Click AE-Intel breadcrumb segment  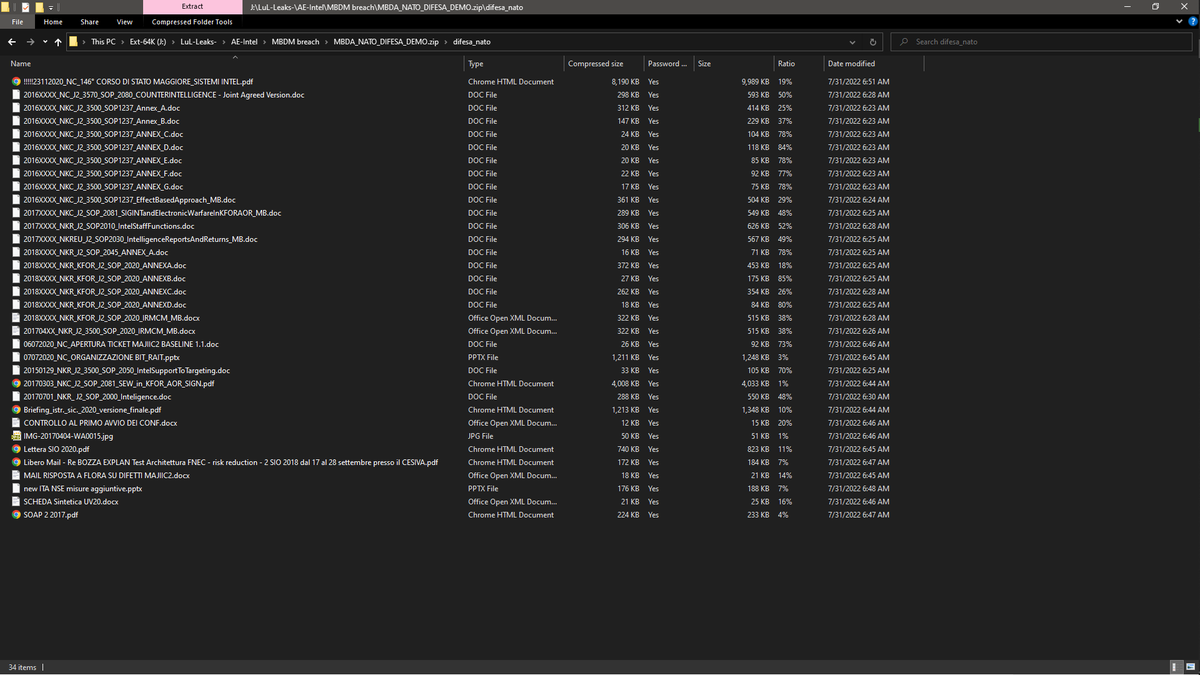click(245, 42)
